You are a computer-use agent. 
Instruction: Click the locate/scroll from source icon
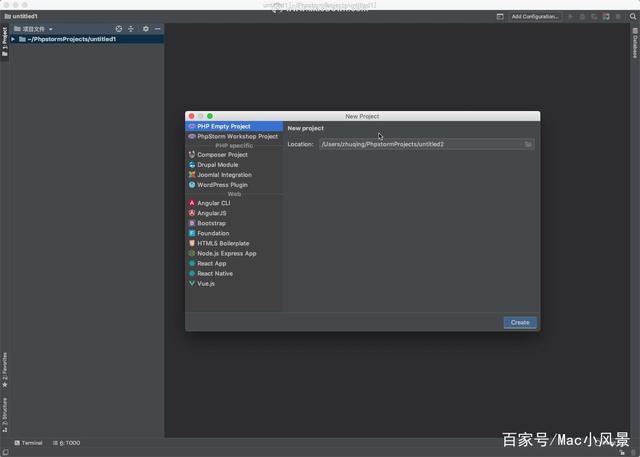click(119, 29)
